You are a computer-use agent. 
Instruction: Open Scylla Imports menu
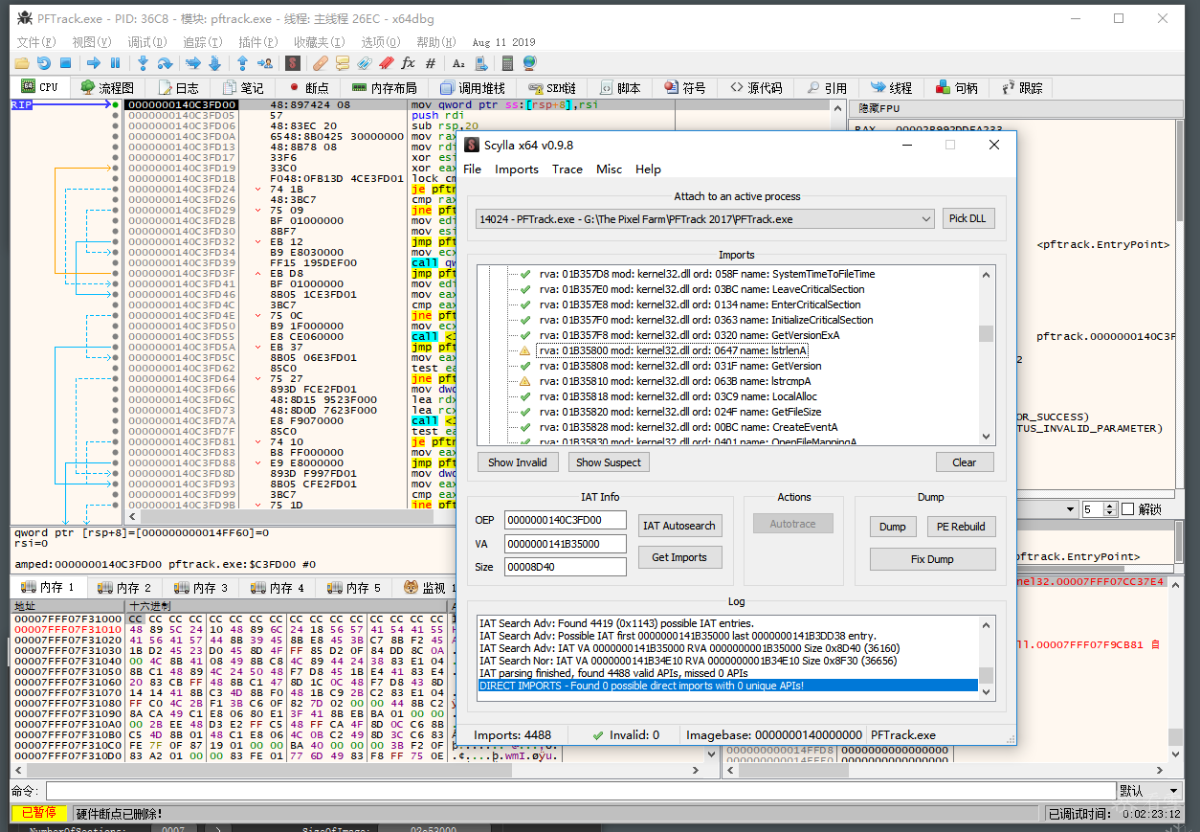pos(516,169)
